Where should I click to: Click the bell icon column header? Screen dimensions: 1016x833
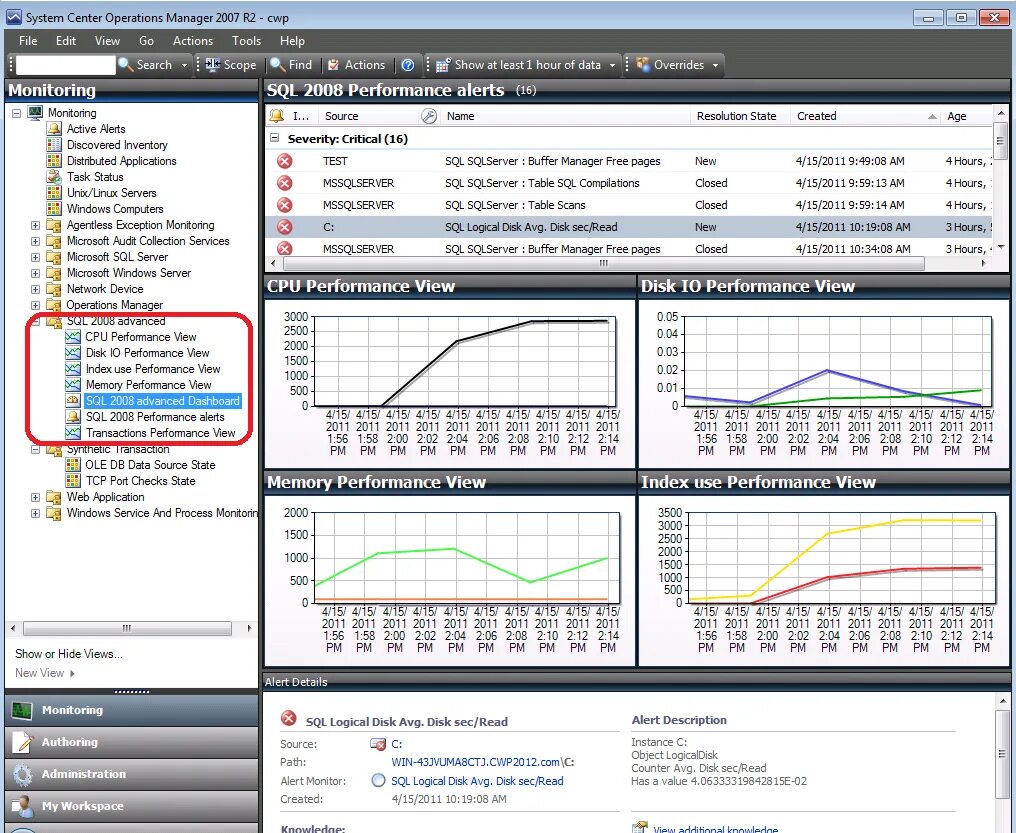click(277, 116)
